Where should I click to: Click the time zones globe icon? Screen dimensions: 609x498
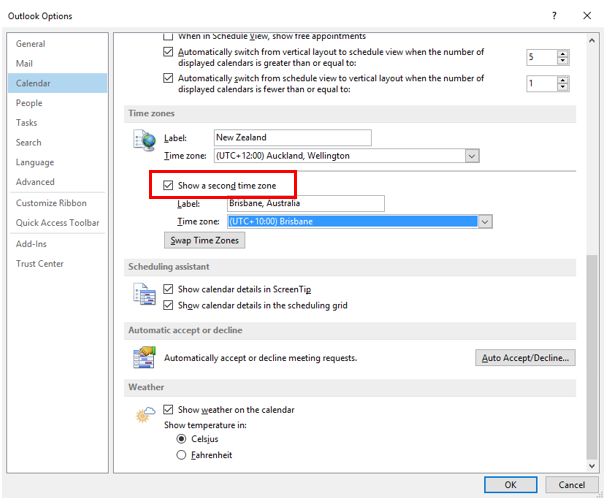tap(144, 140)
